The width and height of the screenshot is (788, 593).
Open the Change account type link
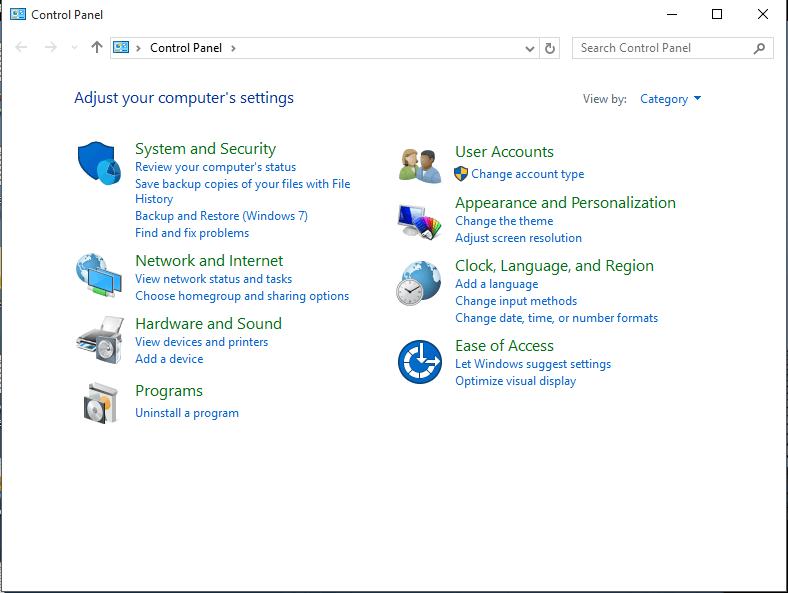[x=527, y=174]
